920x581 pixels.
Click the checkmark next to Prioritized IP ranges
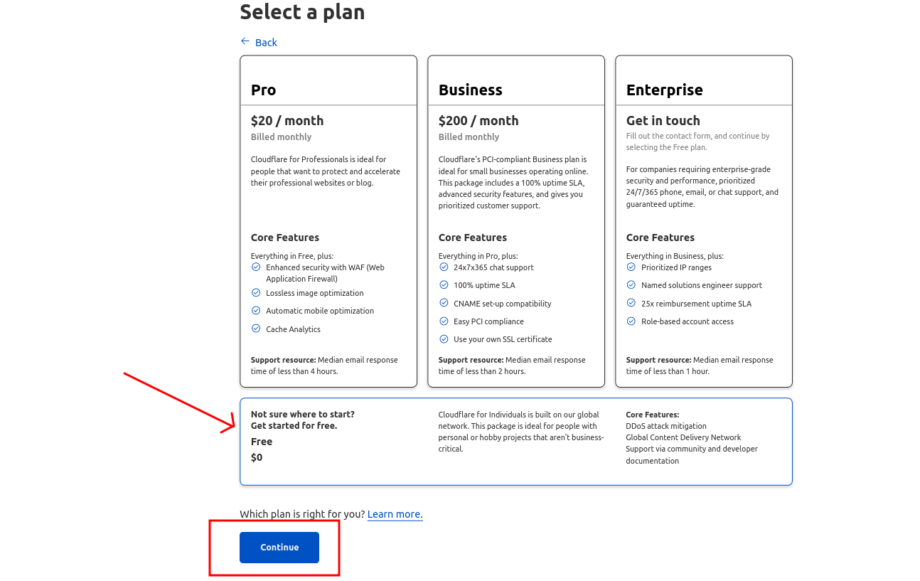[x=631, y=267]
